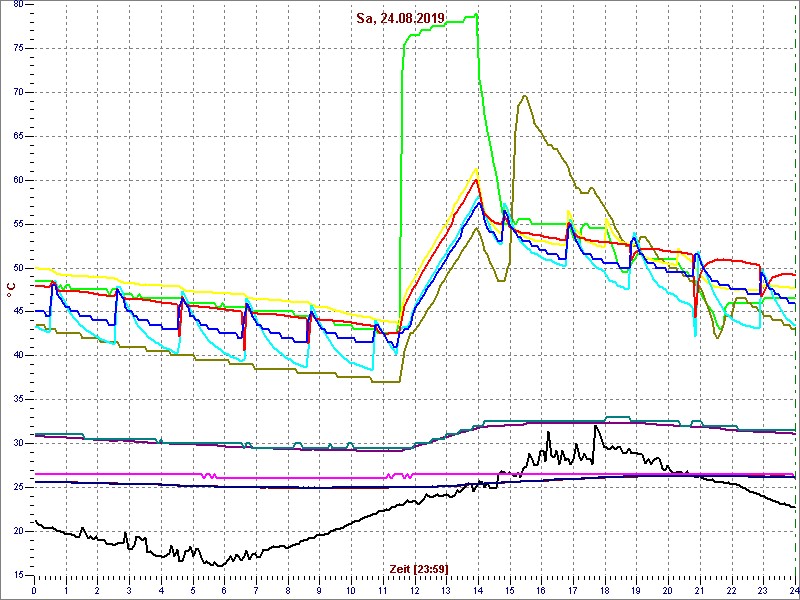
Task: Click hour 21 on the bottom time axis
Action: tap(699, 589)
